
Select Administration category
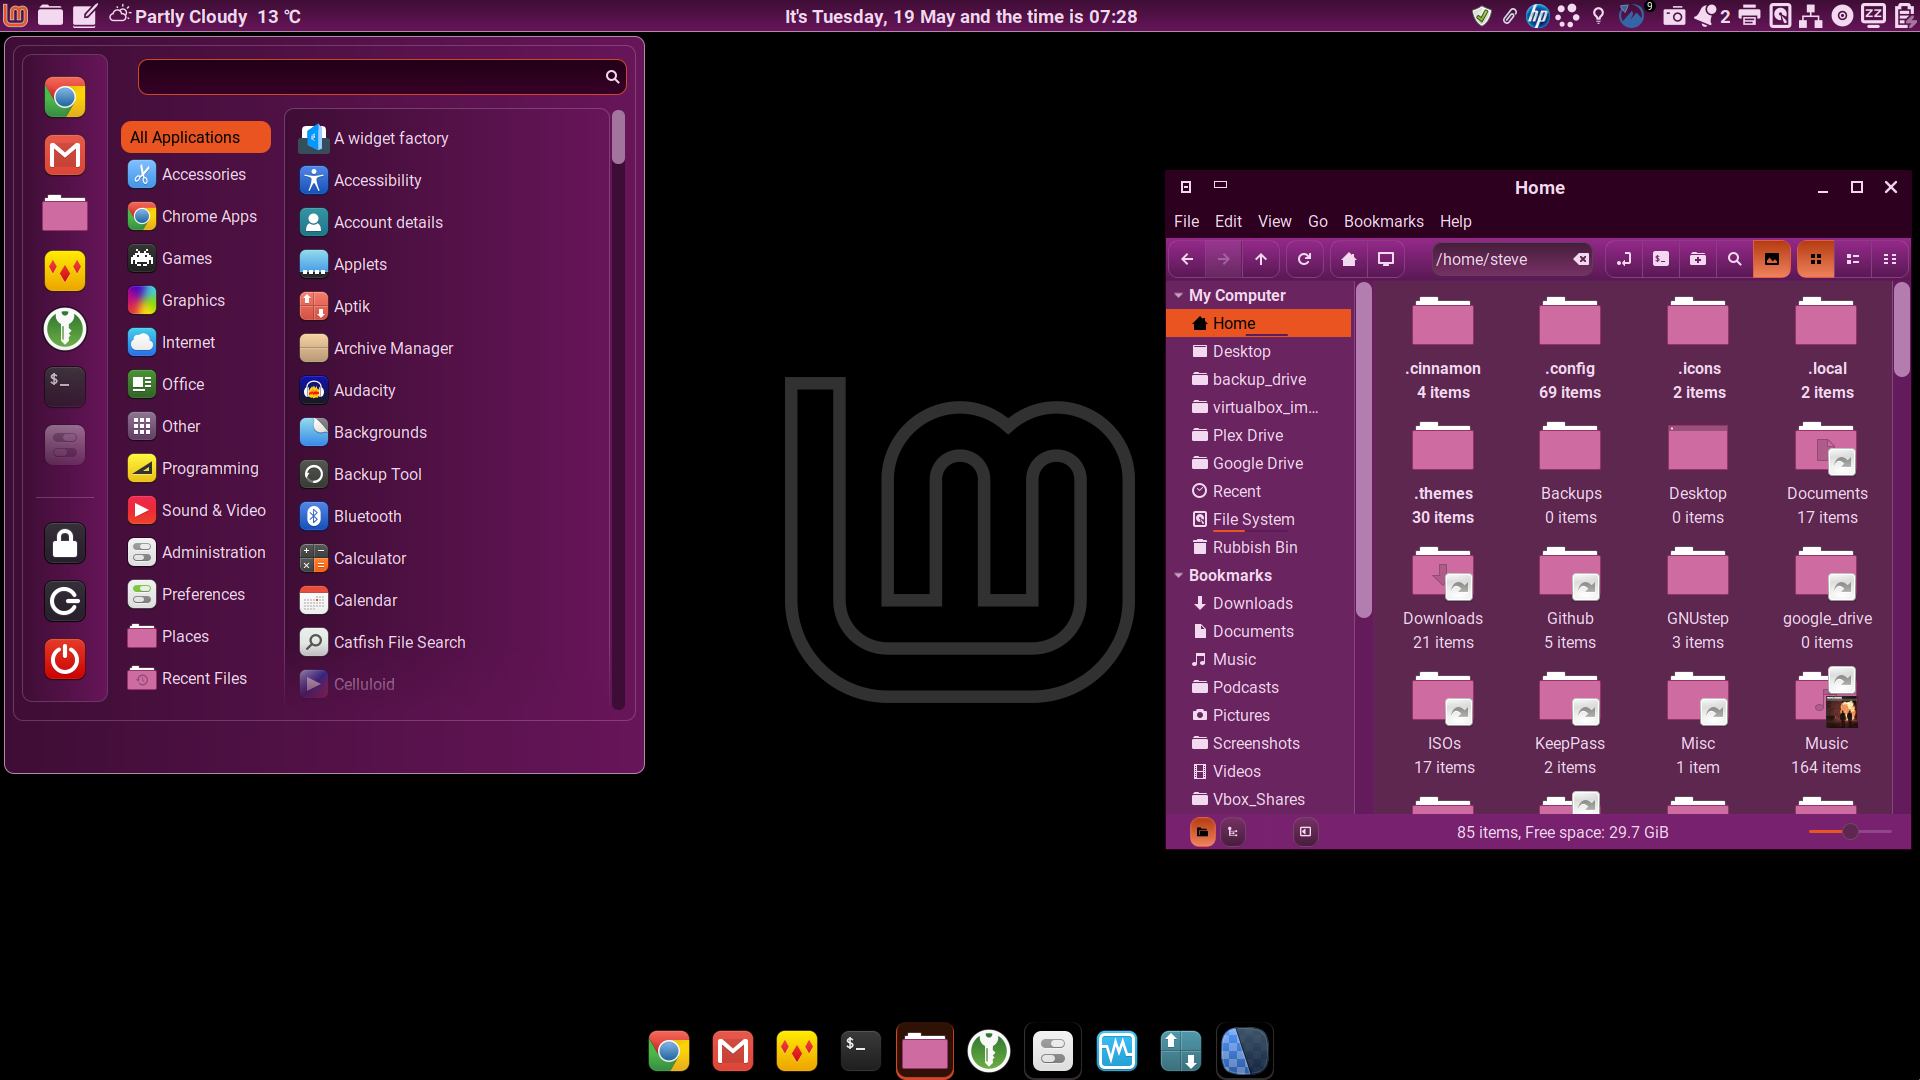(196, 552)
